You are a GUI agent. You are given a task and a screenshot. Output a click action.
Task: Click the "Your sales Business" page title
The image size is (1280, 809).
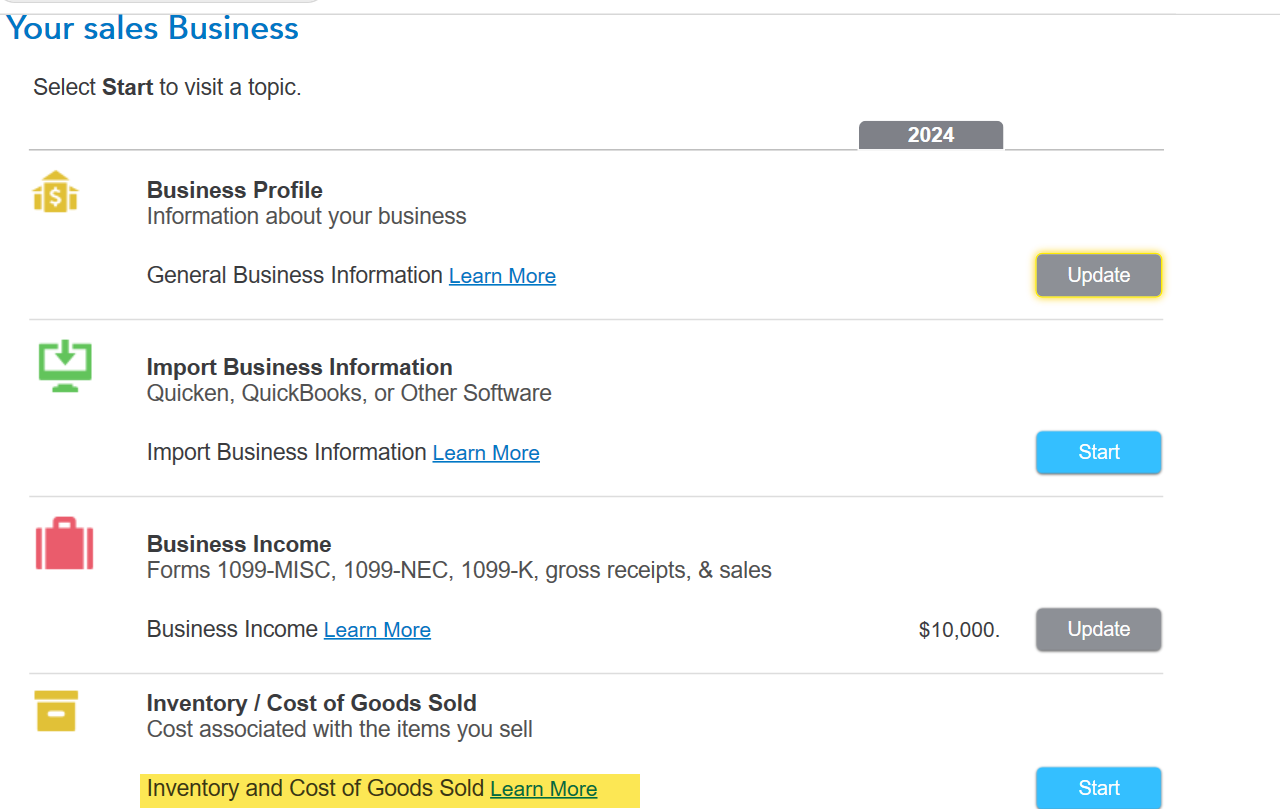coord(153,28)
